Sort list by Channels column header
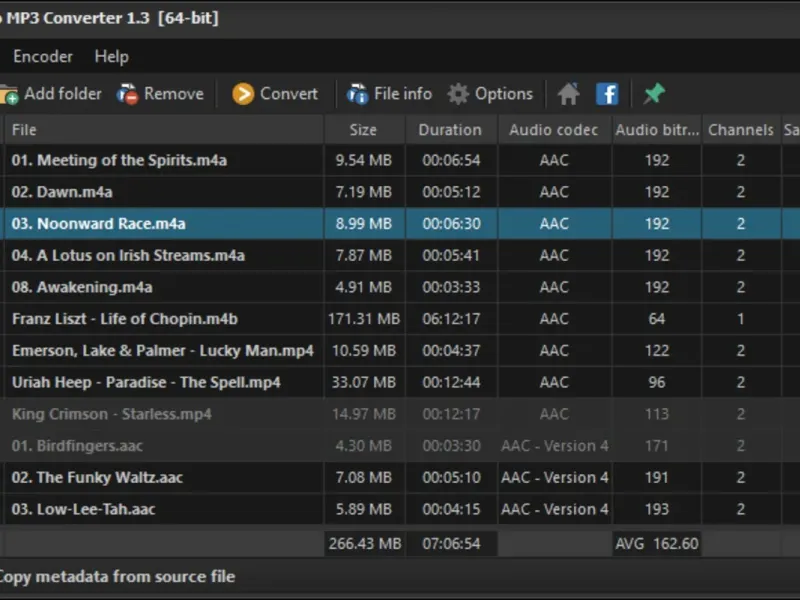Viewport: 800px width, 600px height. pyautogui.click(x=741, y=130)
